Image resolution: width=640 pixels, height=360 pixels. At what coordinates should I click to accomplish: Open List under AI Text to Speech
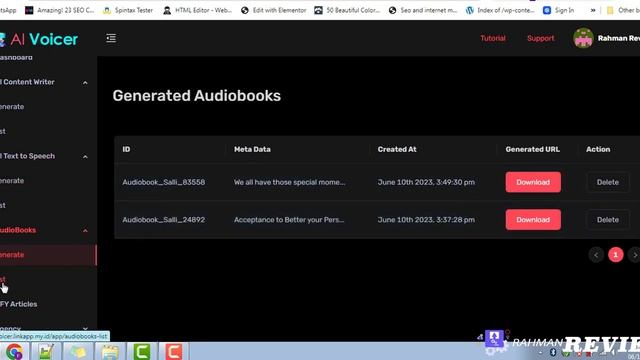pyautogui.click(x=3, y=205)
